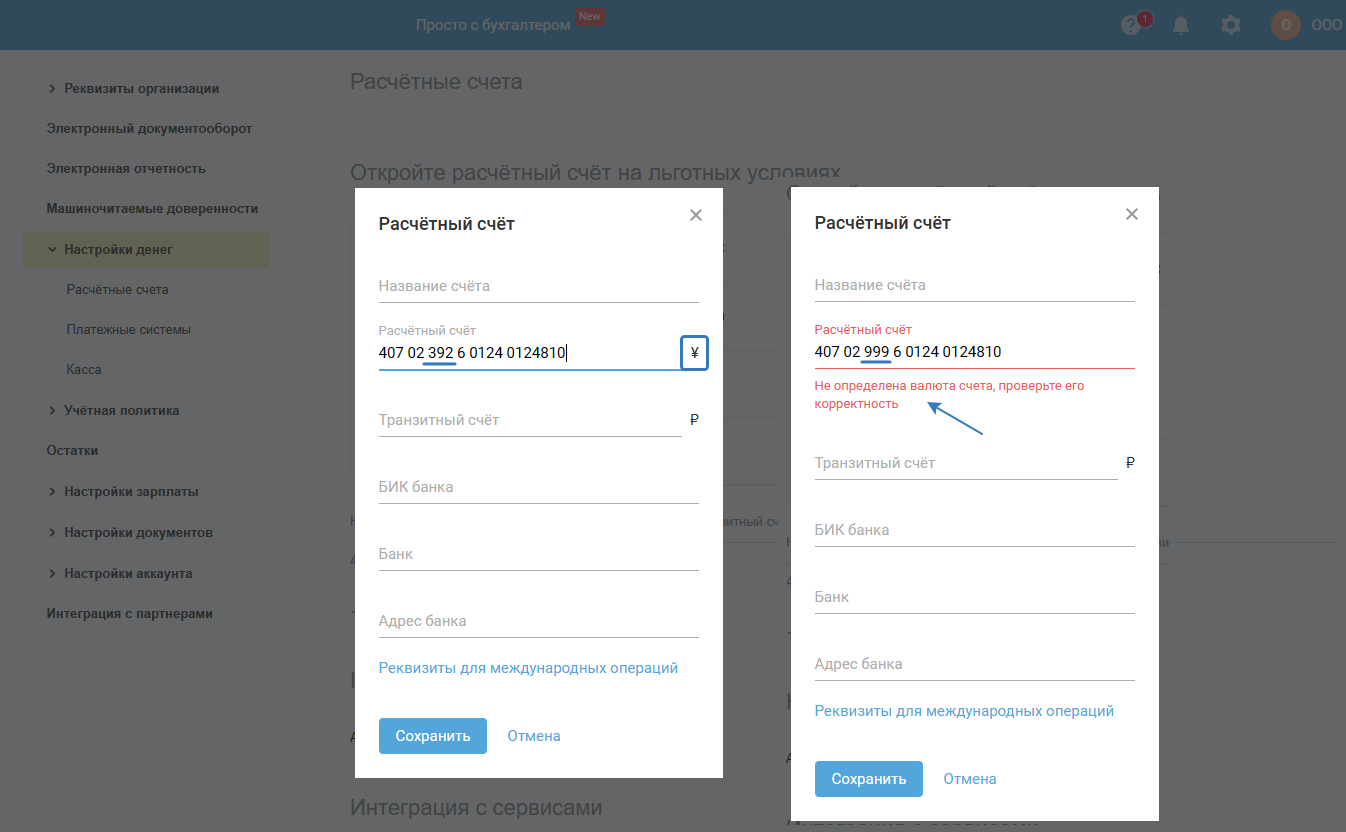Open the notifications bell
The width and height of the screenshot is (1346, 832).
pyautogui.click(x=1181, y=26)
